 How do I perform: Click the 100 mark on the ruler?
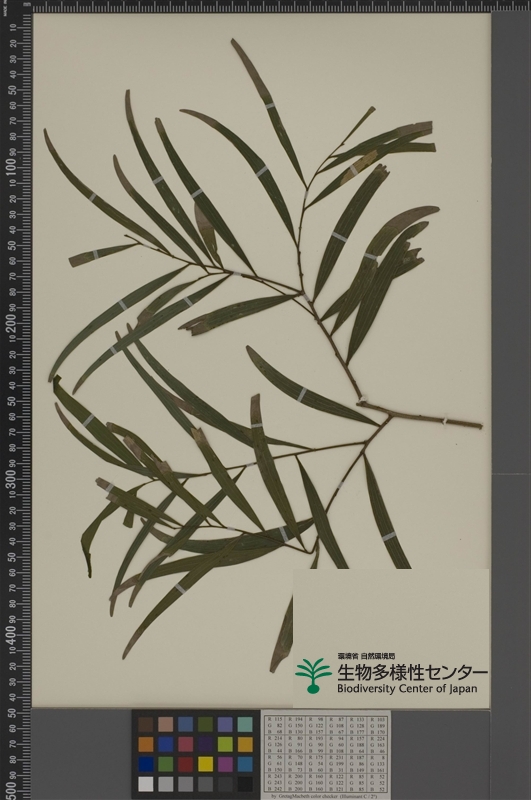click(12, 169)
